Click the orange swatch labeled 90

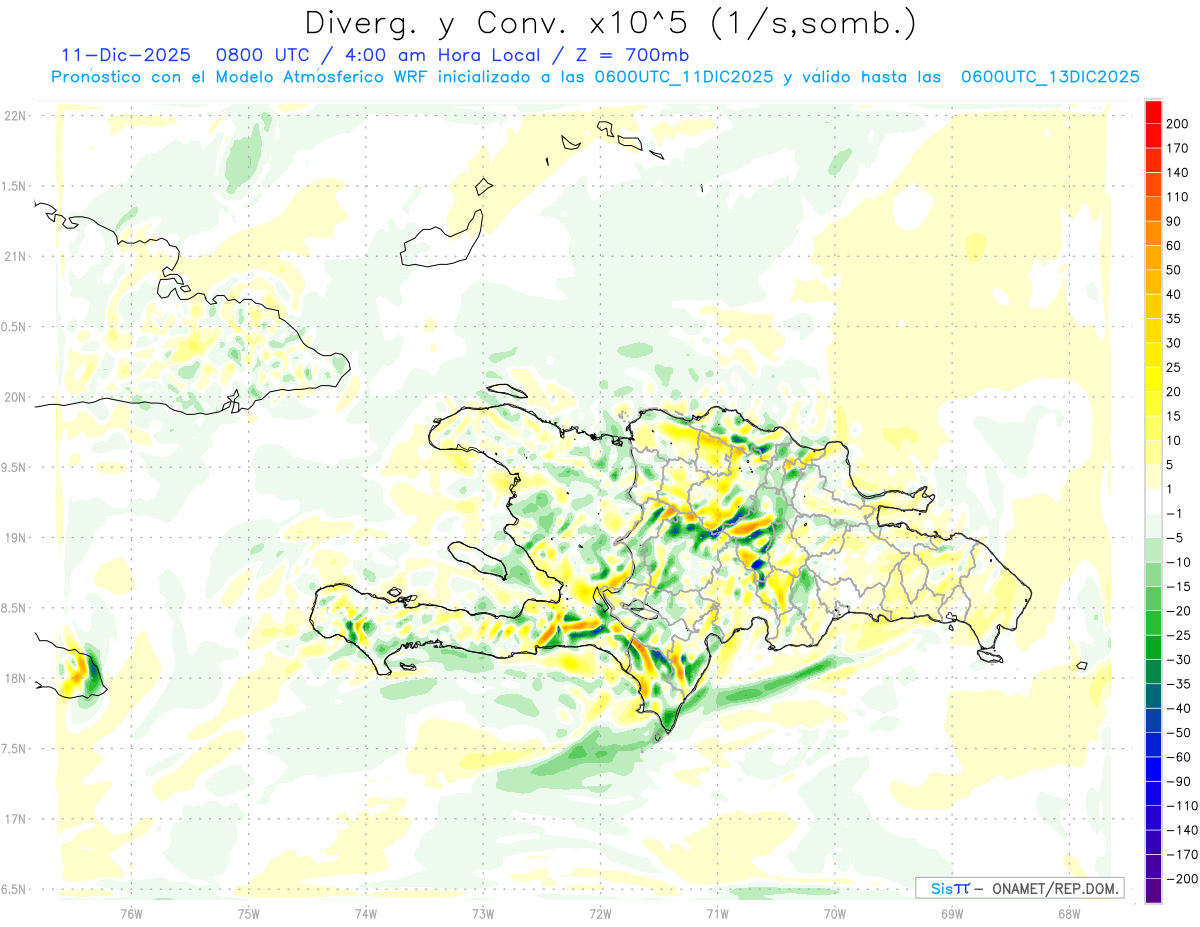(1153, 209)
